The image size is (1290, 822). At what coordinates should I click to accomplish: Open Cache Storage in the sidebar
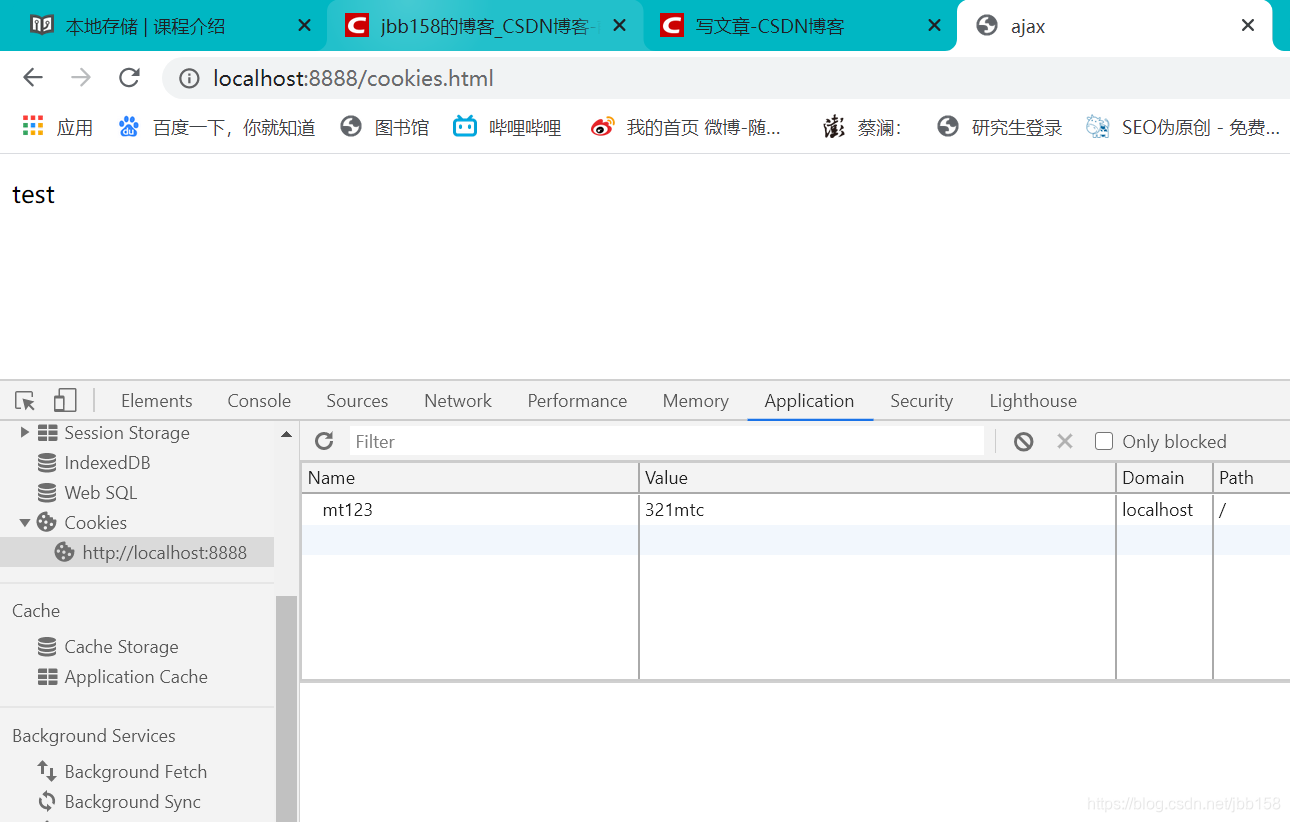(x=121, y=646)
